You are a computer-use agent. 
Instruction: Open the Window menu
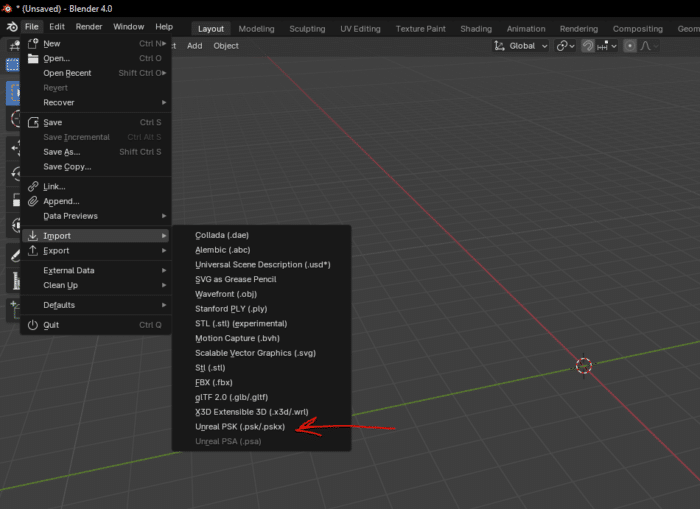[x=129, y=27]
